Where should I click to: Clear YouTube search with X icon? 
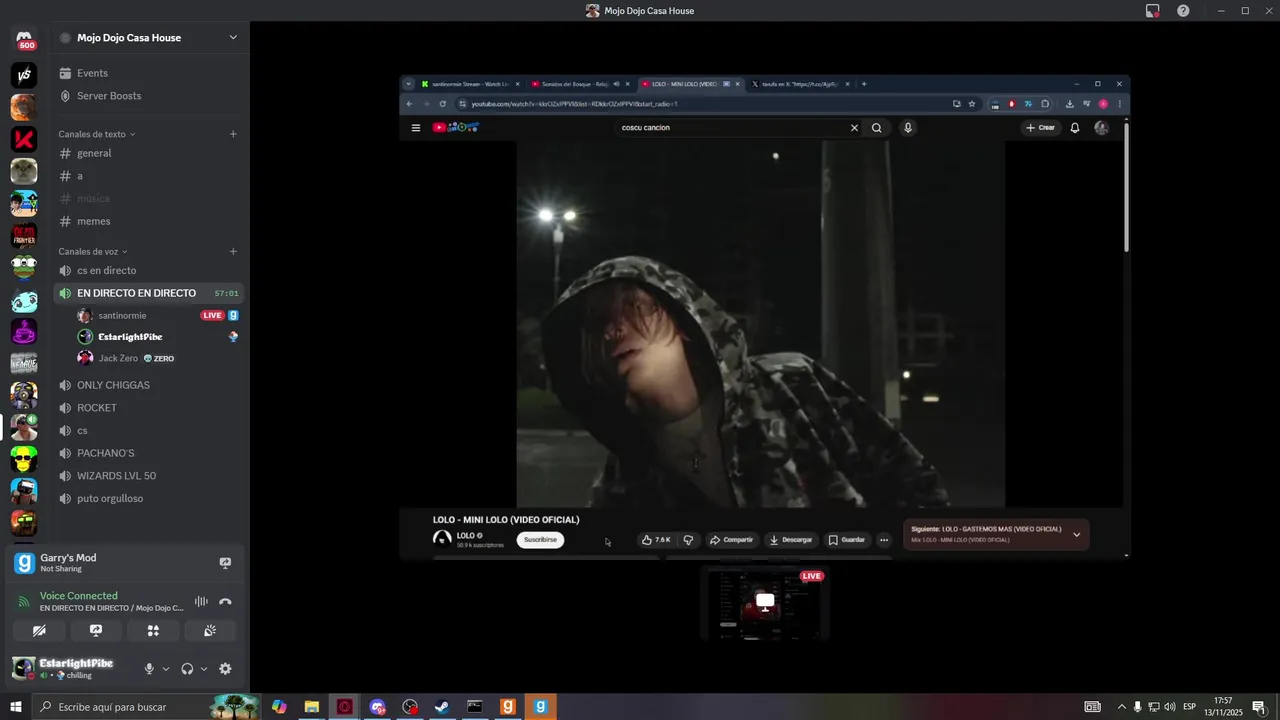[x=854, y=128]
